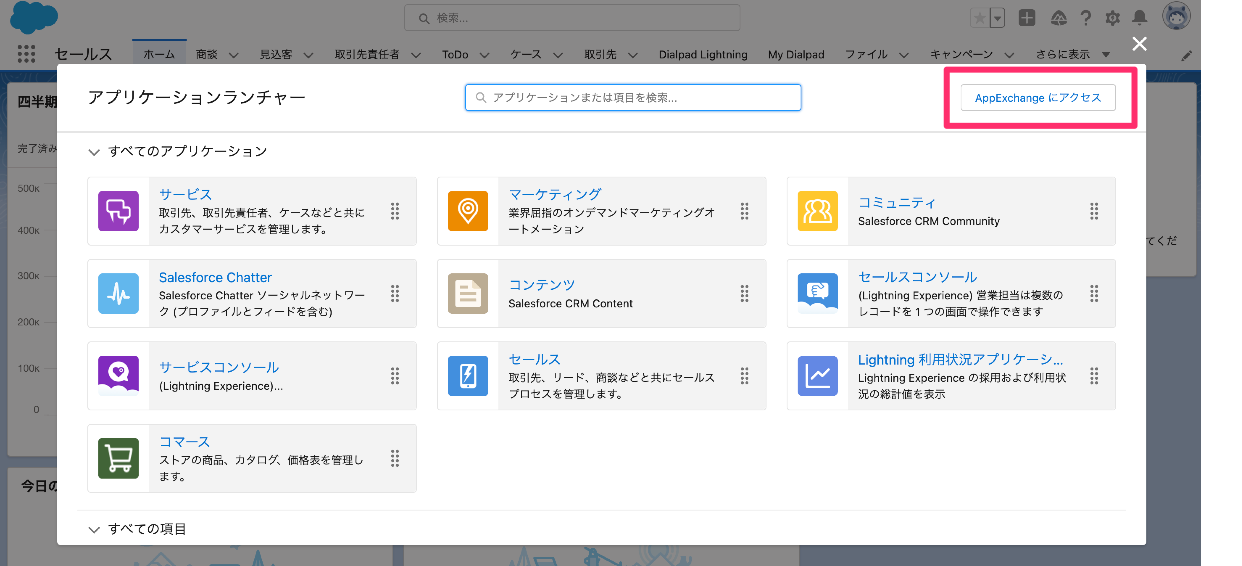This screenshot has height=566, width=1242.
Task: Open the コンテンツ beige document icon
Action: [468, 293]
